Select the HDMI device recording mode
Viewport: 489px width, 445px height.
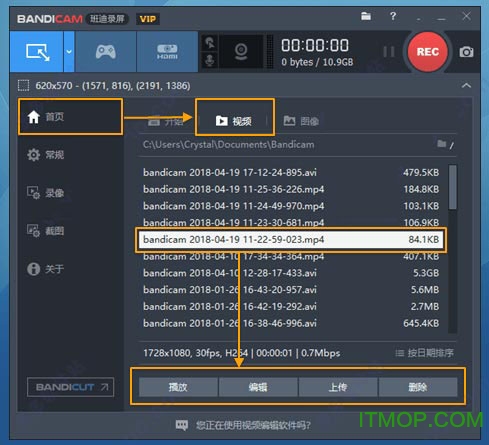(167, 52)
